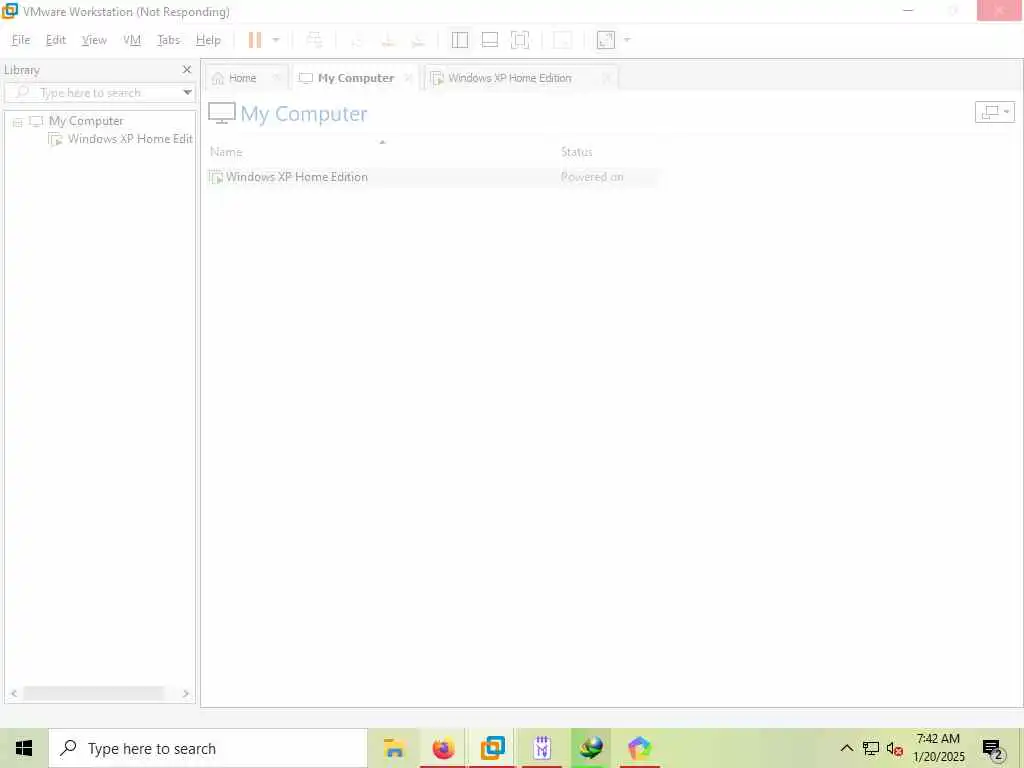Click the orange Pause VM toolbar button
This screenshot has height=768, width=1024.
(x=255, y=40)
